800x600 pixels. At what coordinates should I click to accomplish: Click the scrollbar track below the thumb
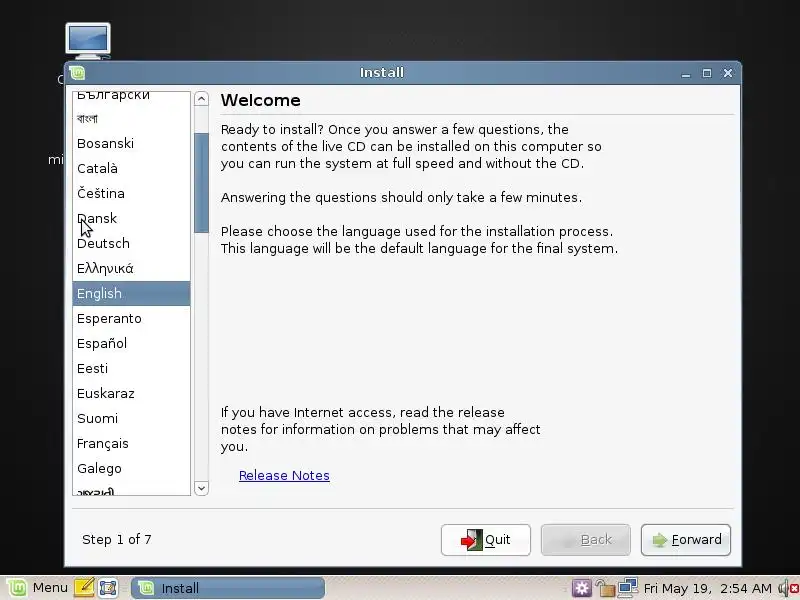(x=202, y=357)
